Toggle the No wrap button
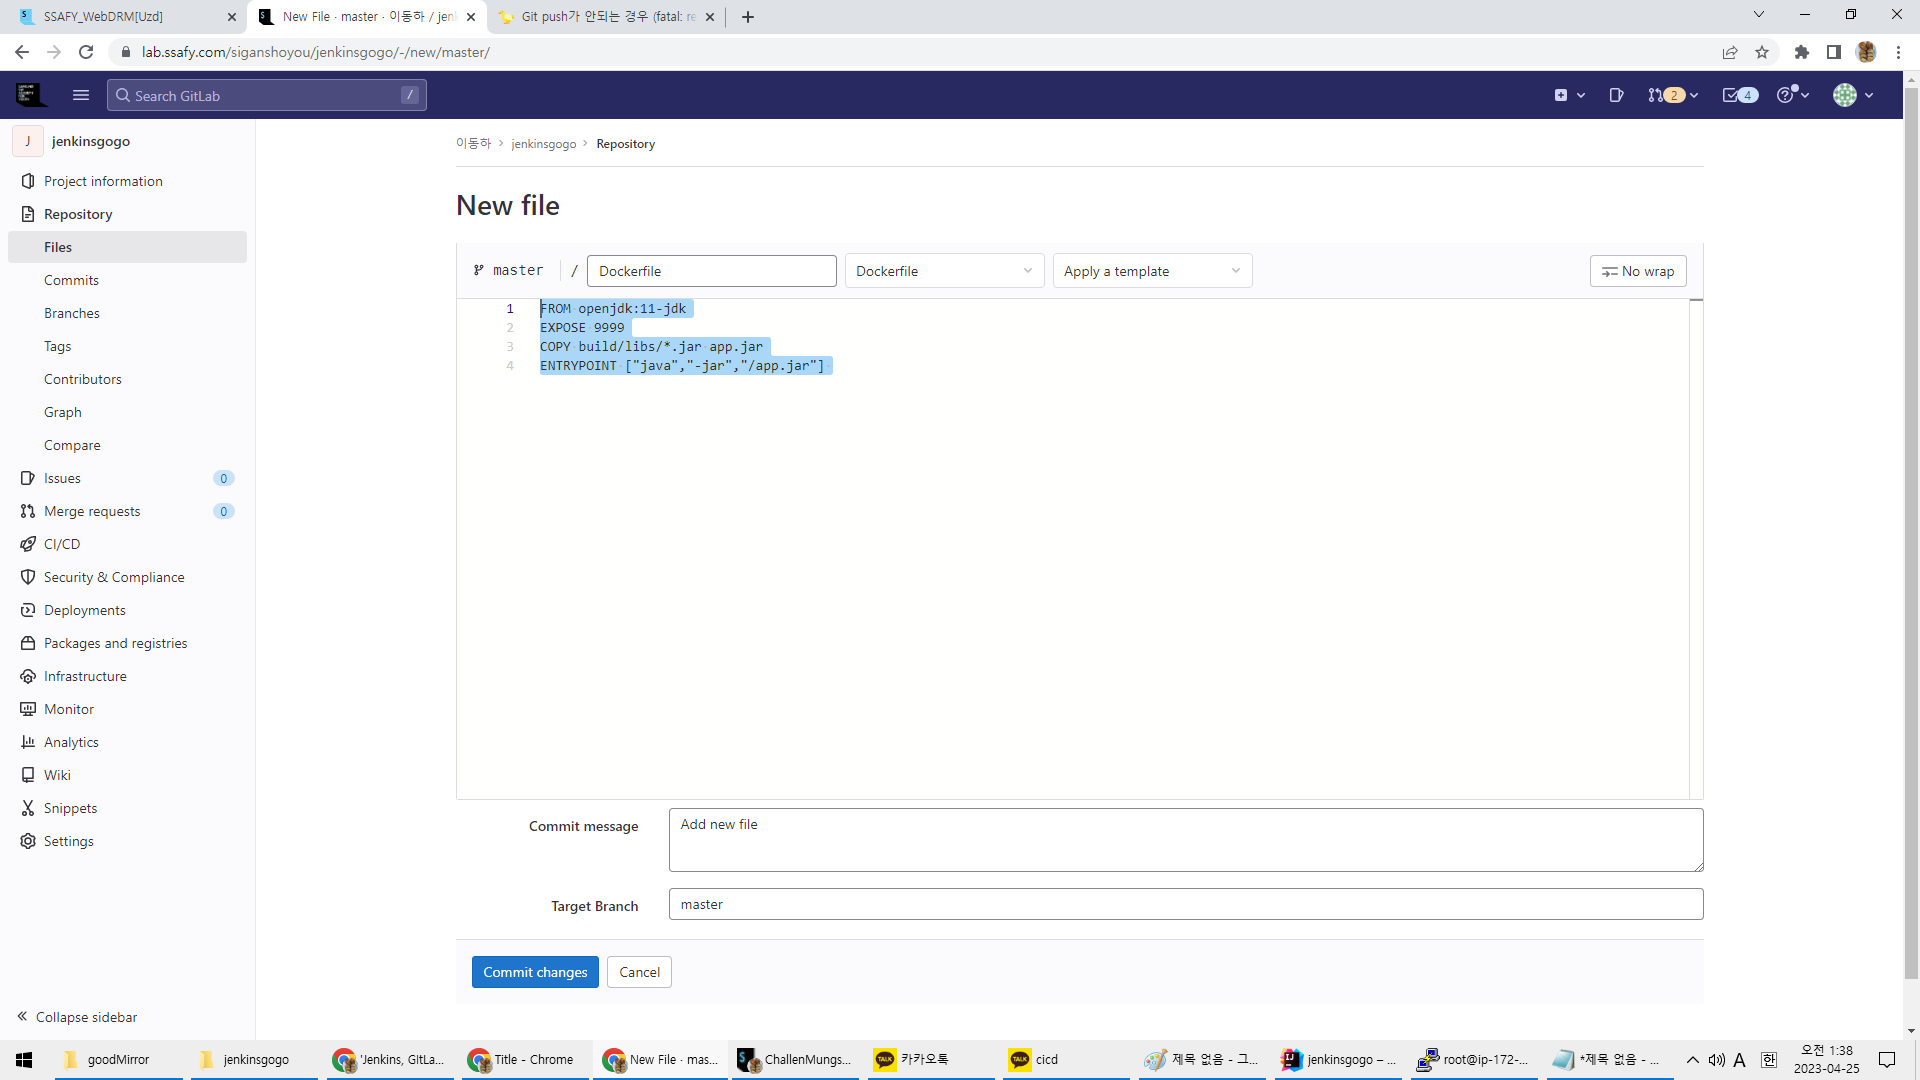Viewport: 1920px width, 1080px height. (1638, 271)
